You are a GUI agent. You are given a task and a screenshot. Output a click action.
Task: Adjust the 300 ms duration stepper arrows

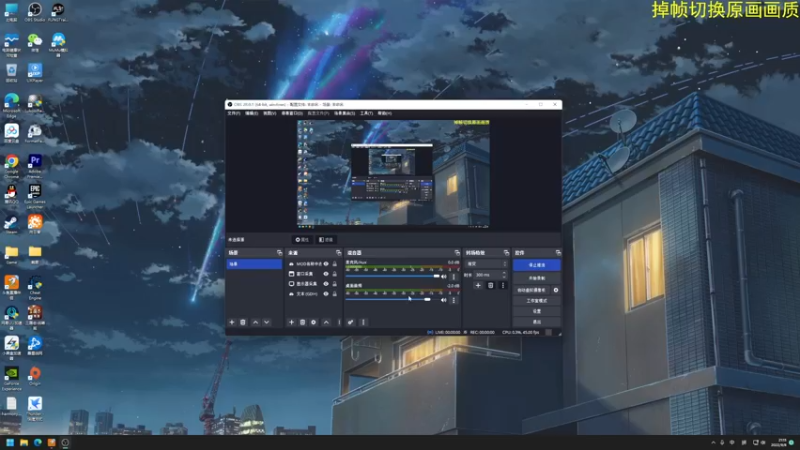[504, 275]
